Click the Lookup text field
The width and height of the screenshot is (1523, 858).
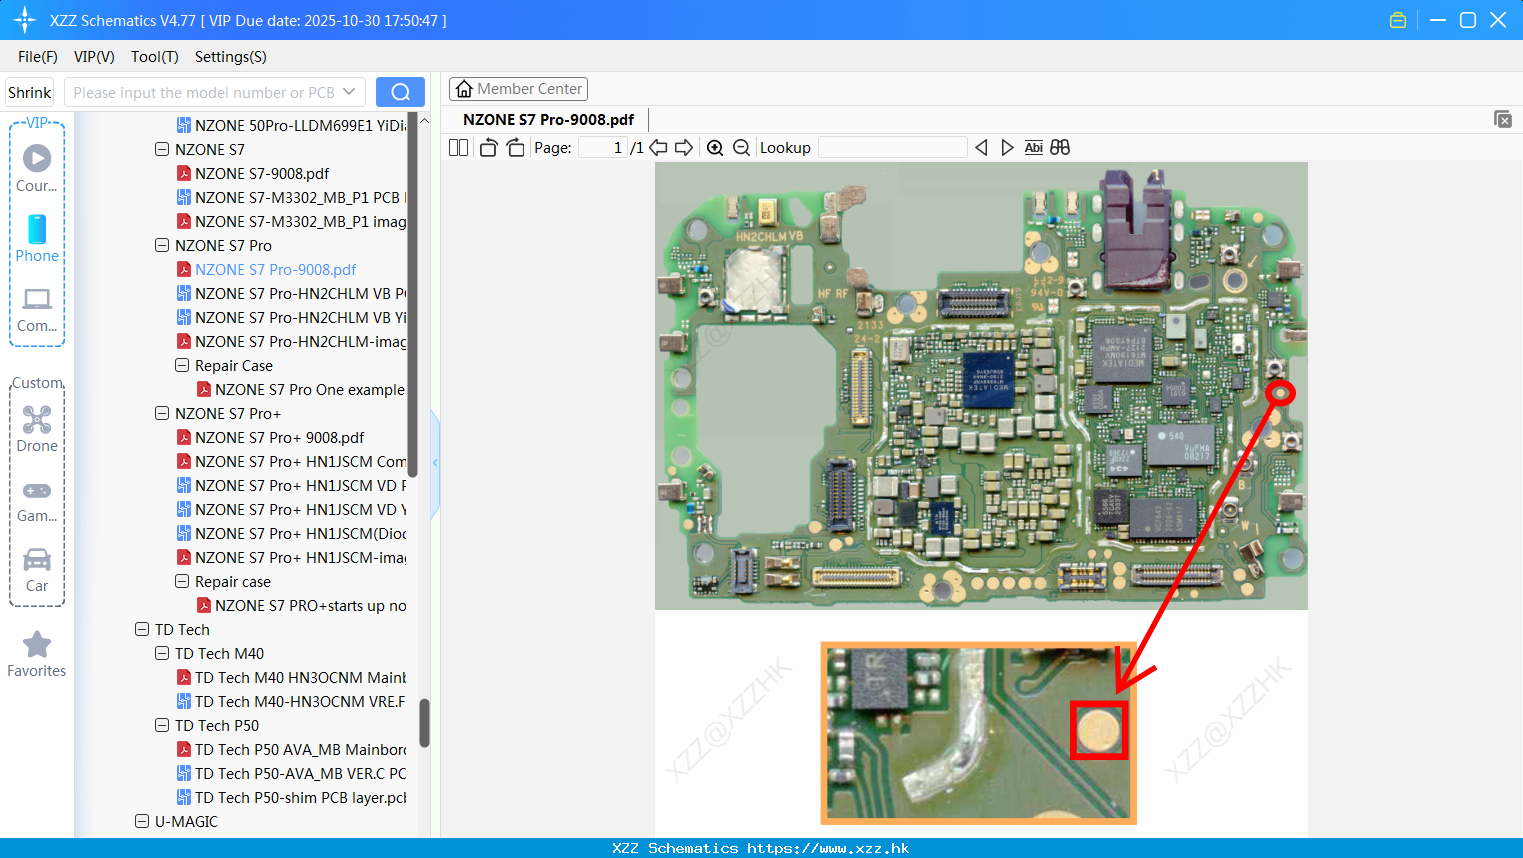click(x=893, y=148)
